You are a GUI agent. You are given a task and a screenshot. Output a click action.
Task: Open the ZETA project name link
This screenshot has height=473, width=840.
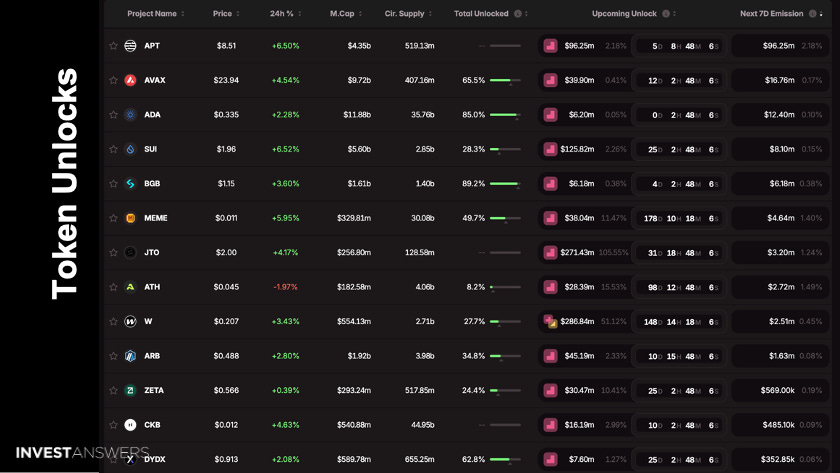pyautogui.click(x=154, y=391)
